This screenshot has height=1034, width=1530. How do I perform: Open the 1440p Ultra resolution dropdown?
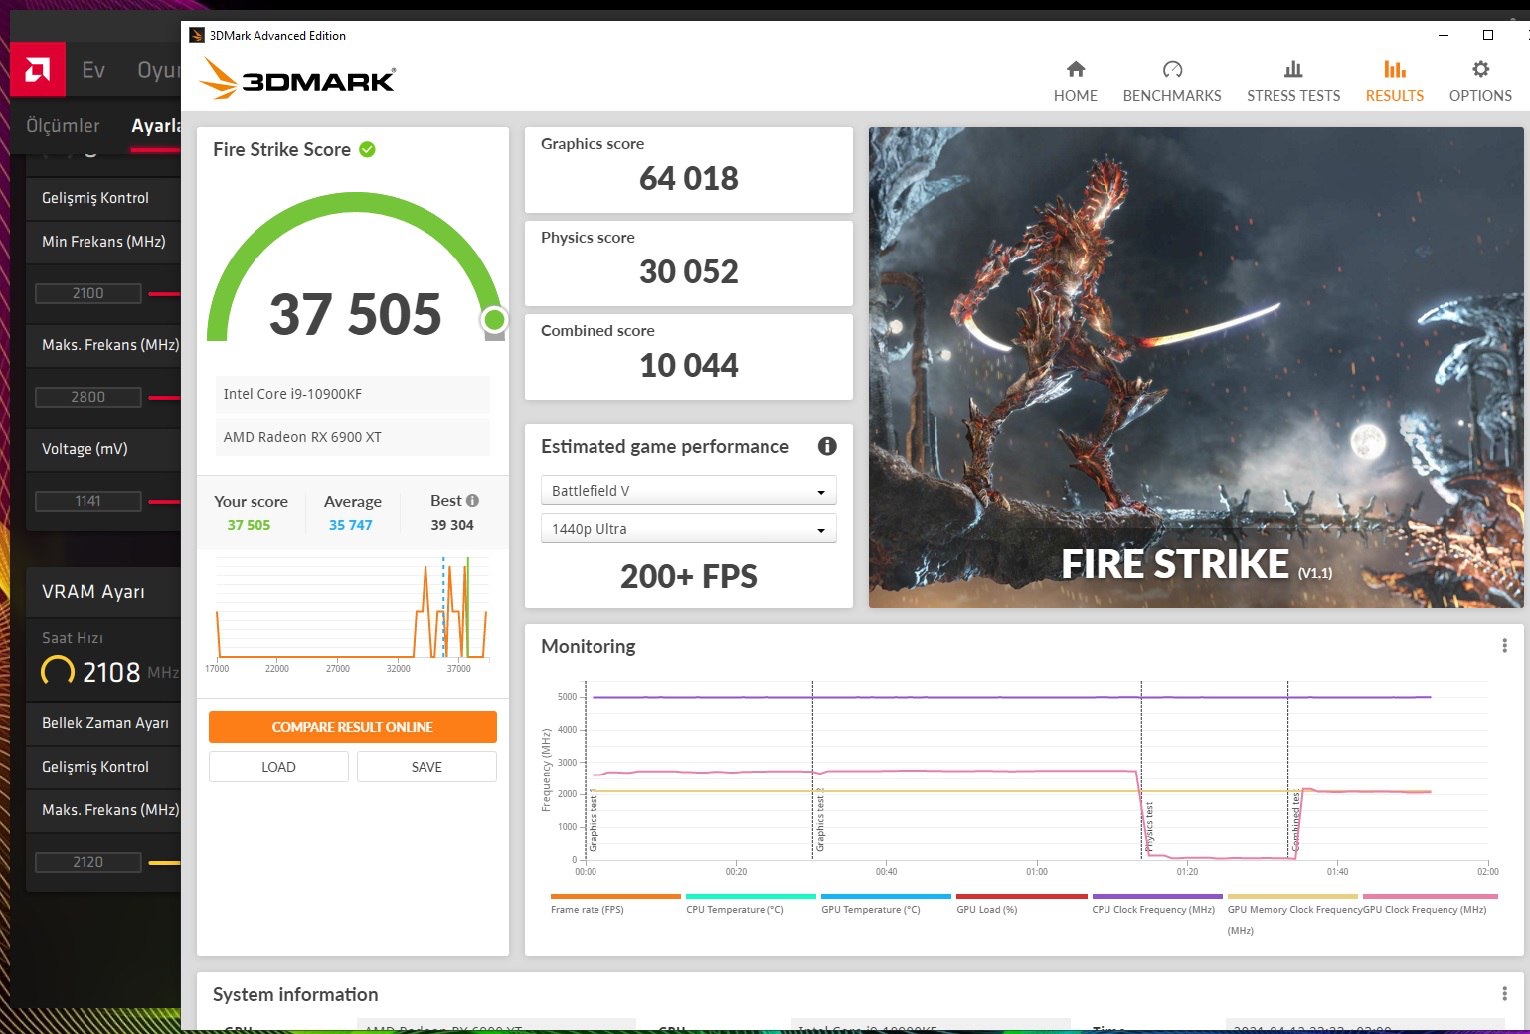point(688,528)
